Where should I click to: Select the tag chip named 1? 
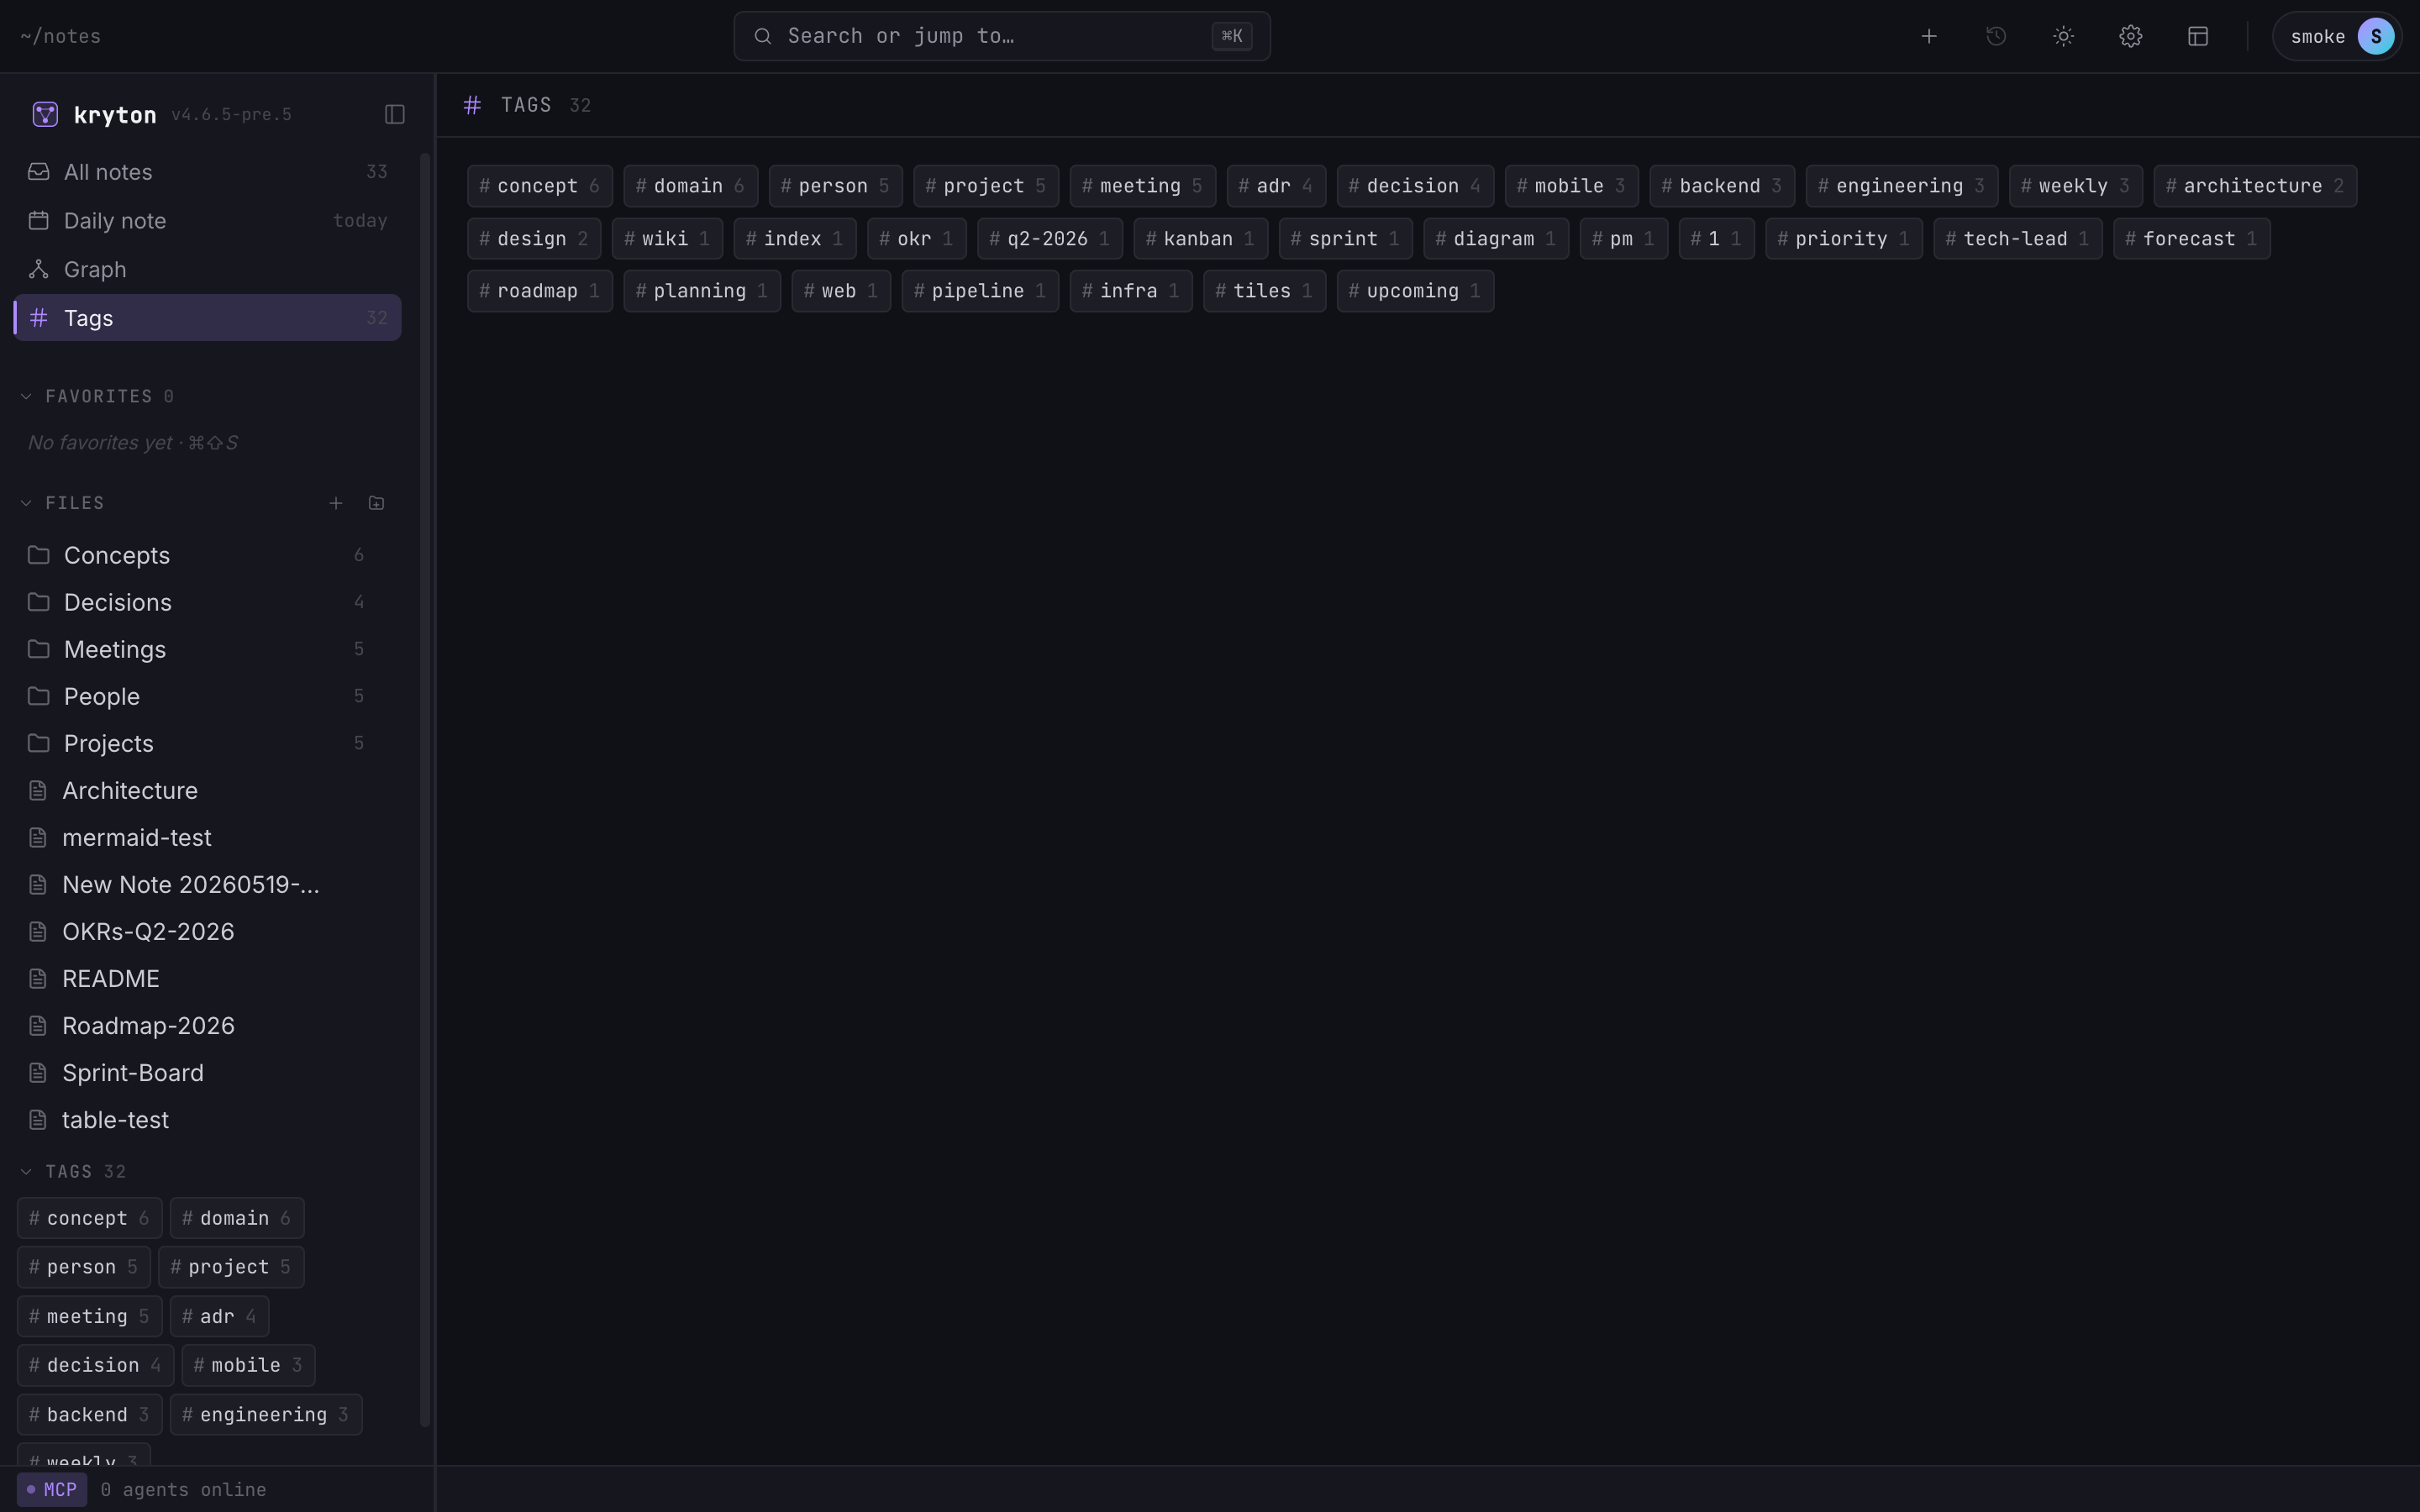[x=1717, y=239]
